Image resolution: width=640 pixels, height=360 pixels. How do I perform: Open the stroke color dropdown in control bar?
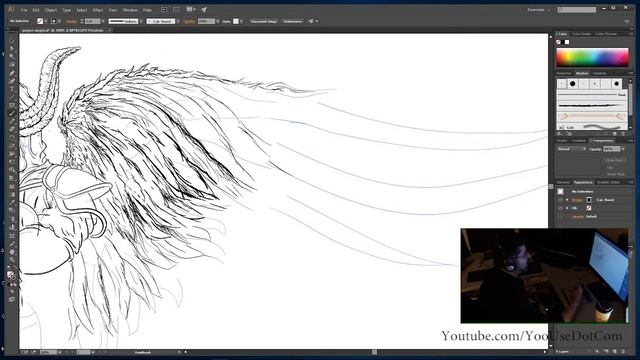click(x=60, y=21)
